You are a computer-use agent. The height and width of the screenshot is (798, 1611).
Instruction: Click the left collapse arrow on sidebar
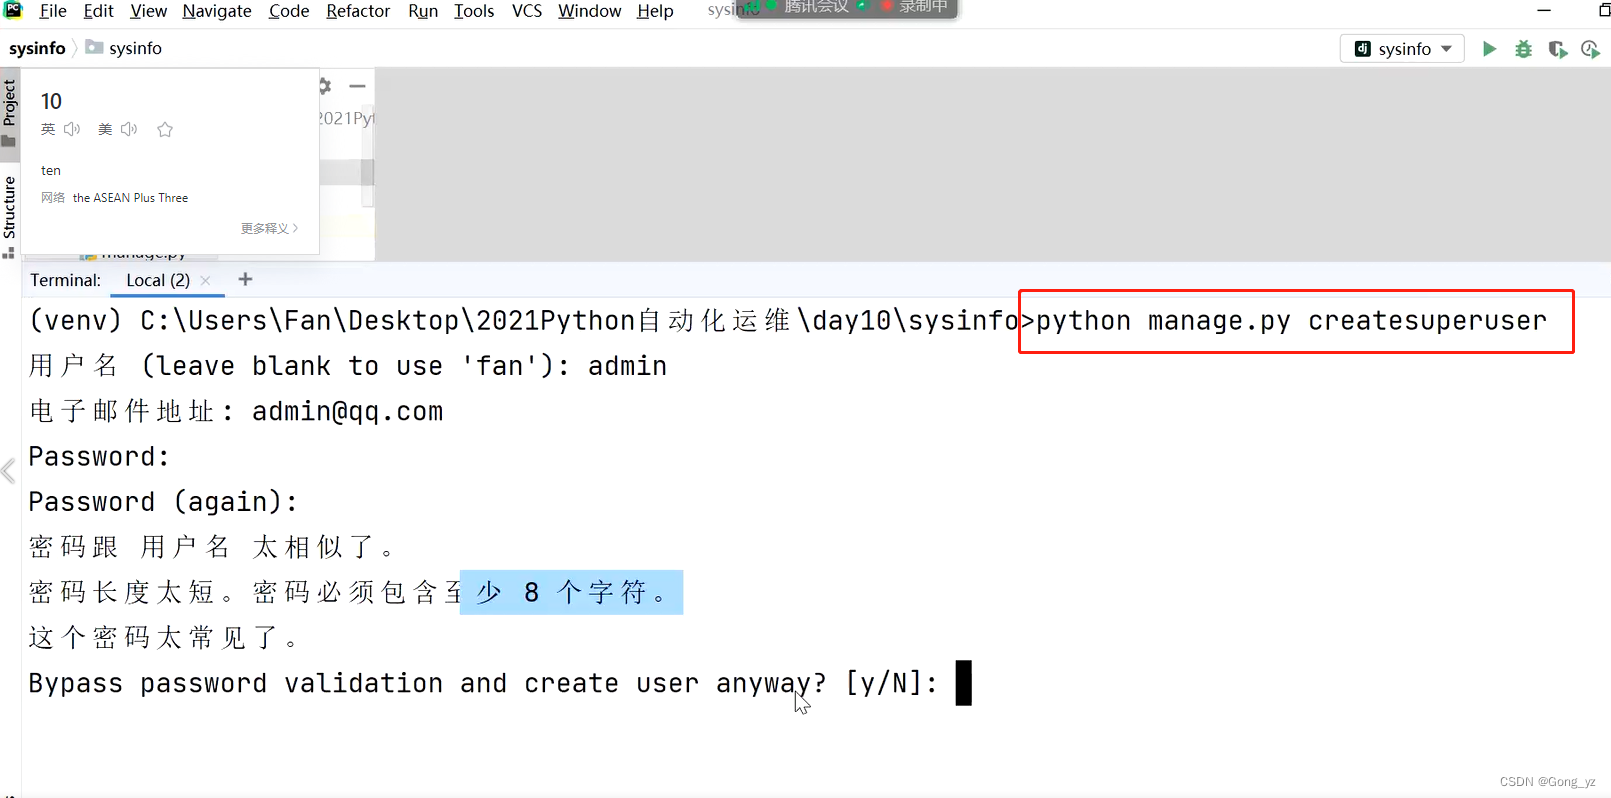[9, 471]
